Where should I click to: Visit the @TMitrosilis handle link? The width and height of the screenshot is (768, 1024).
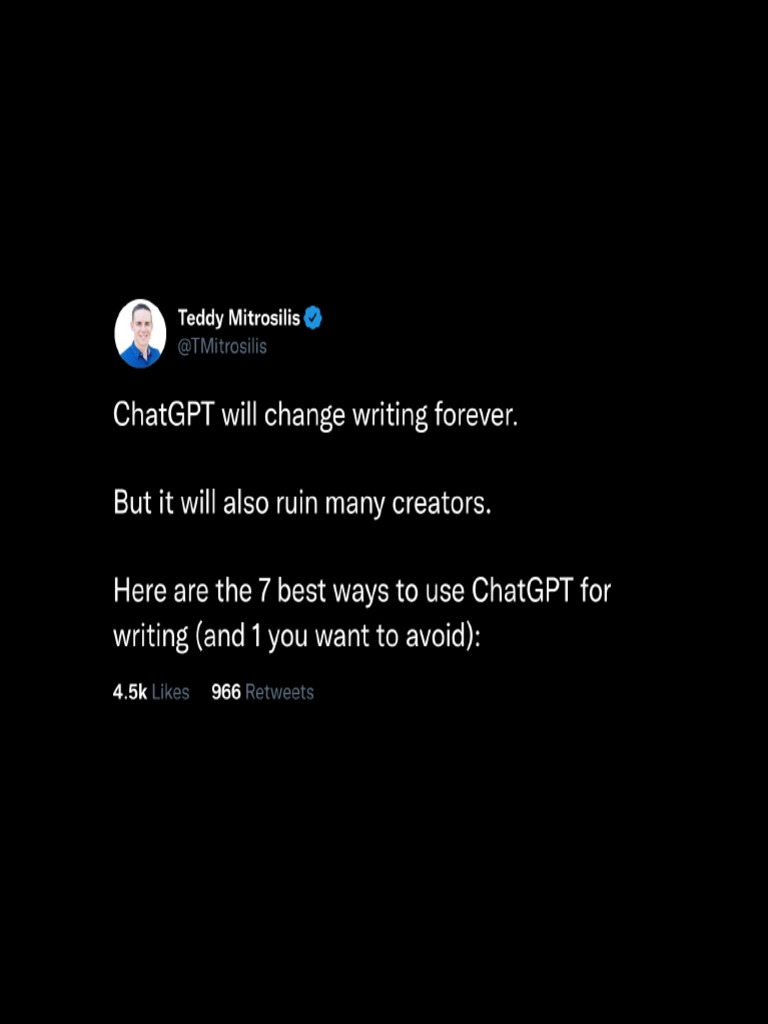click(x=223, y=347)
